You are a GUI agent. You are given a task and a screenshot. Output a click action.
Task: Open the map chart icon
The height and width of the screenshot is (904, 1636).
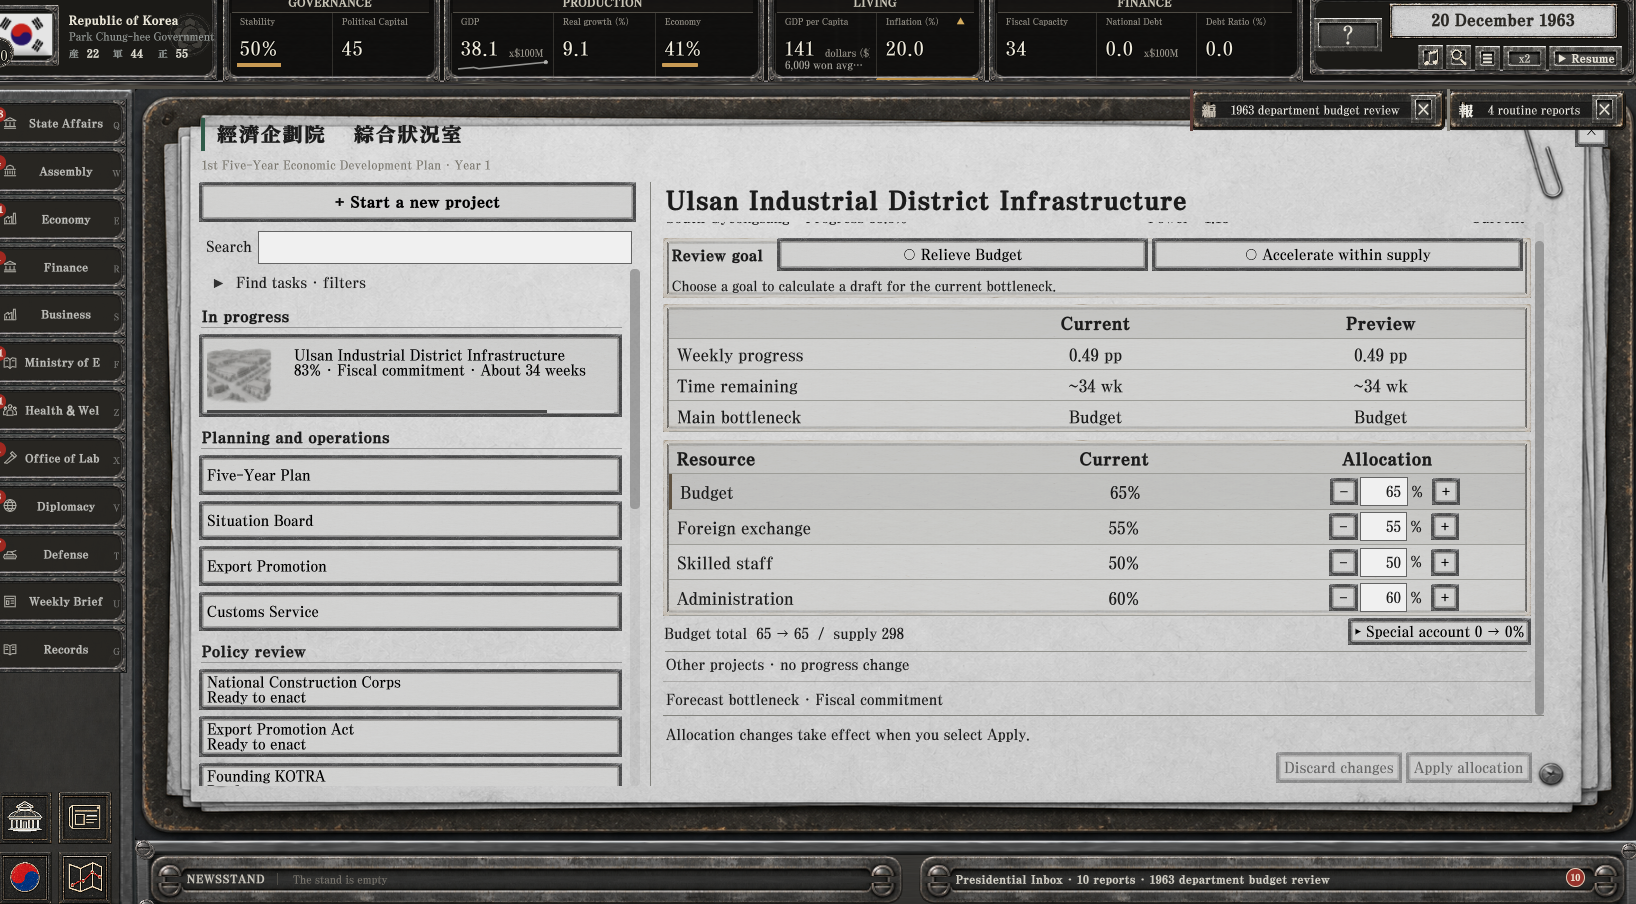pyautogui.click(x=85, y=878)
